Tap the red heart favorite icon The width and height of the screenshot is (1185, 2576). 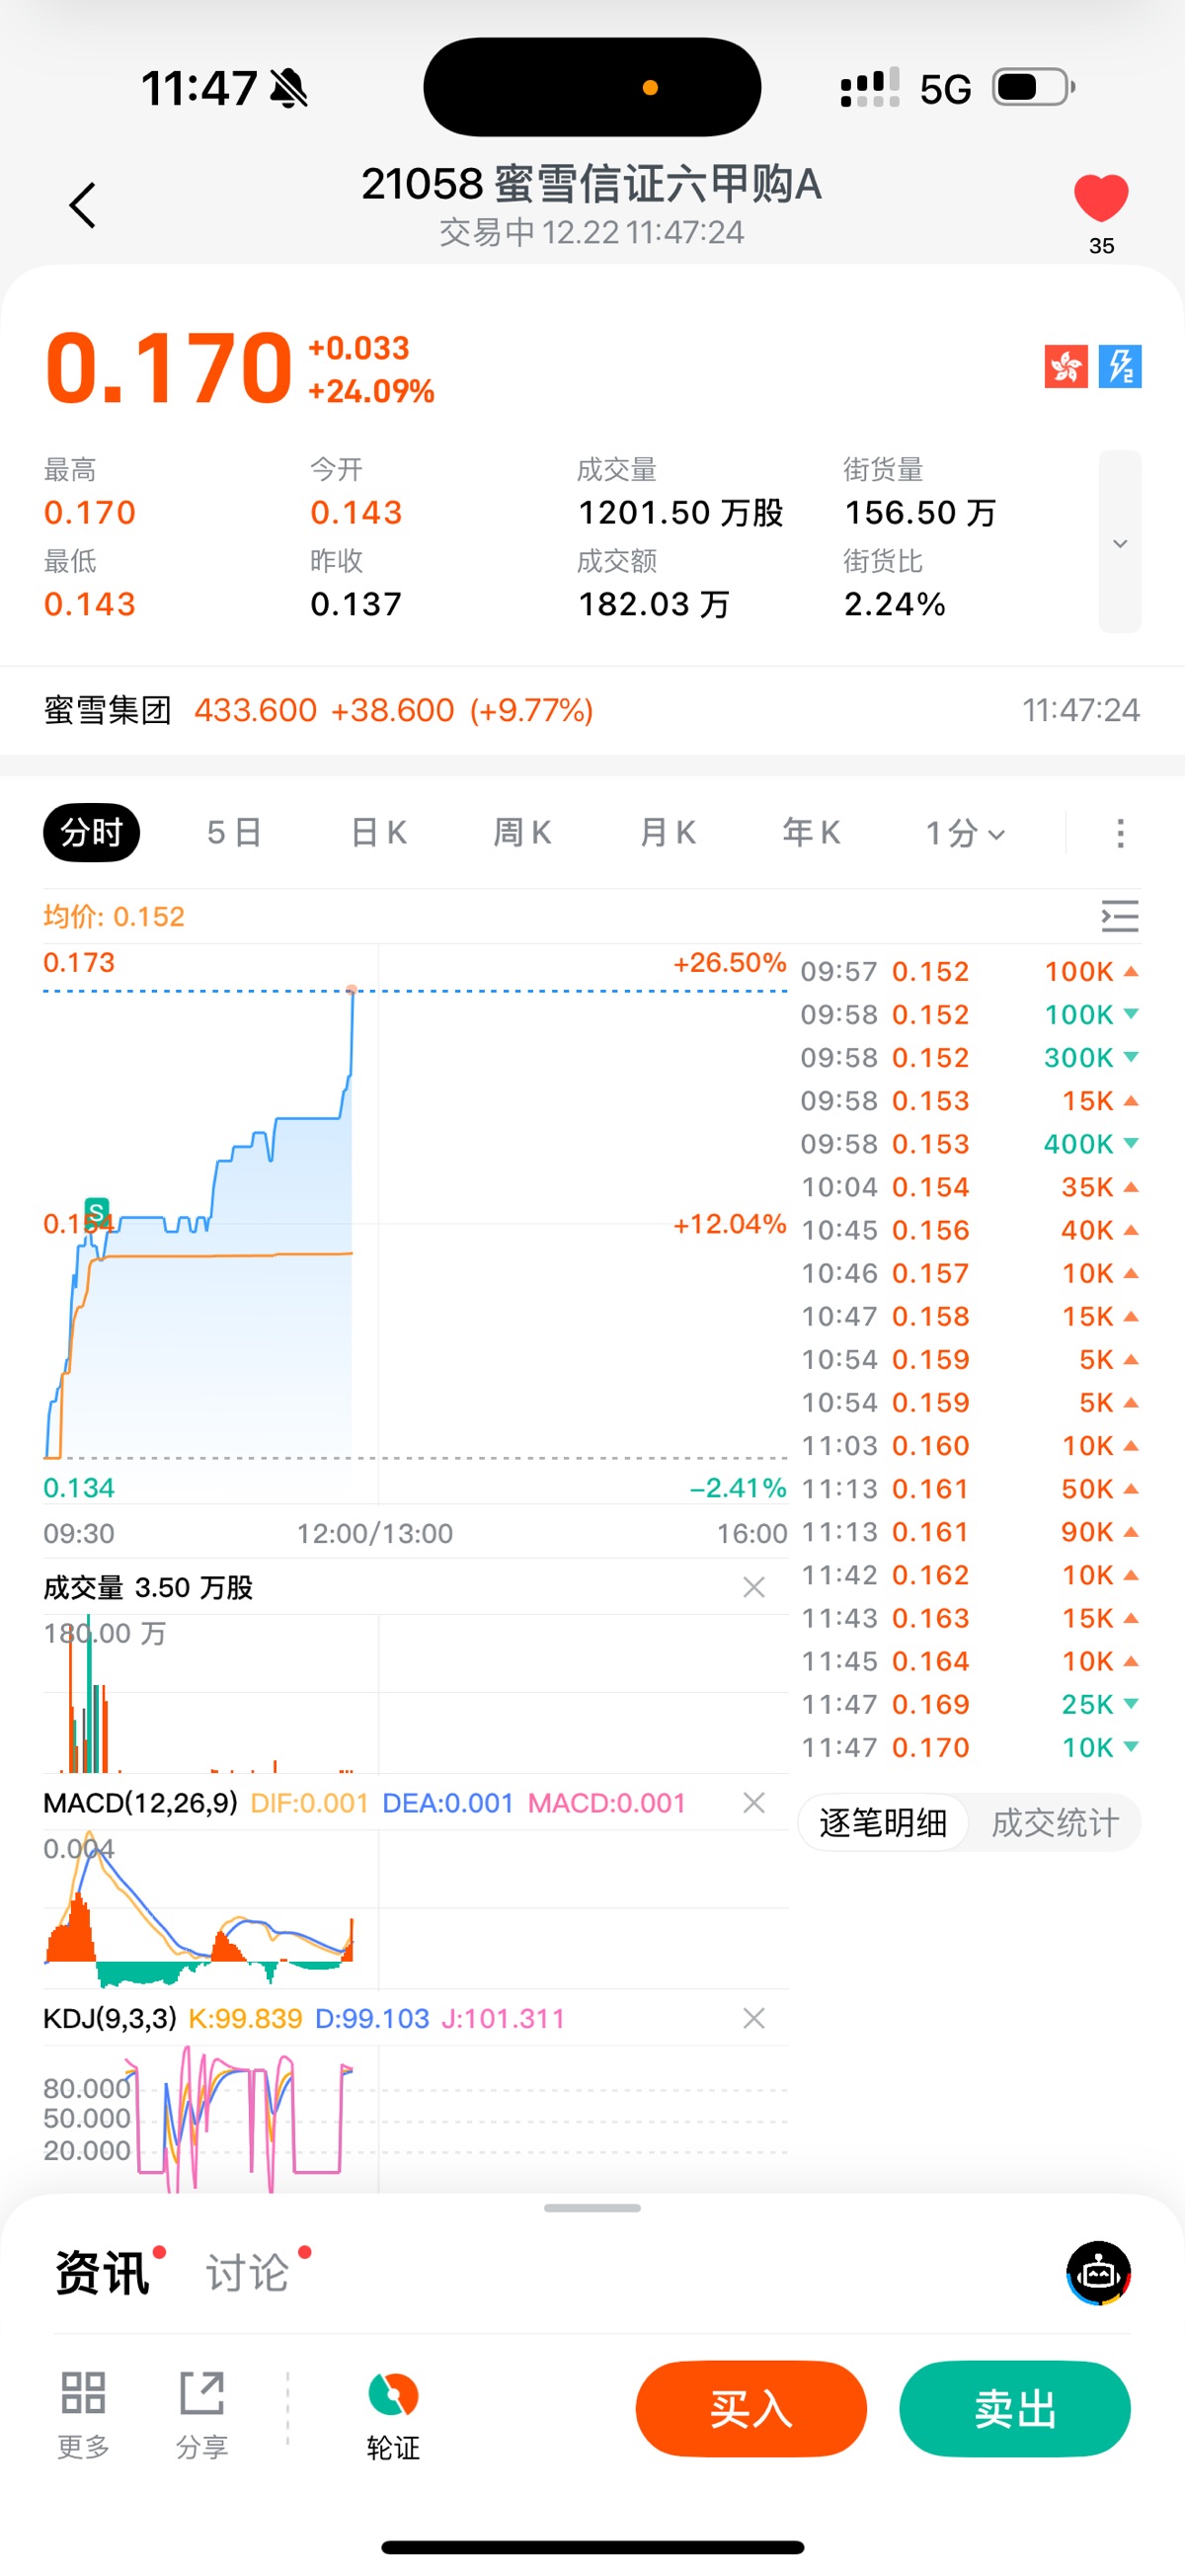1100,198
